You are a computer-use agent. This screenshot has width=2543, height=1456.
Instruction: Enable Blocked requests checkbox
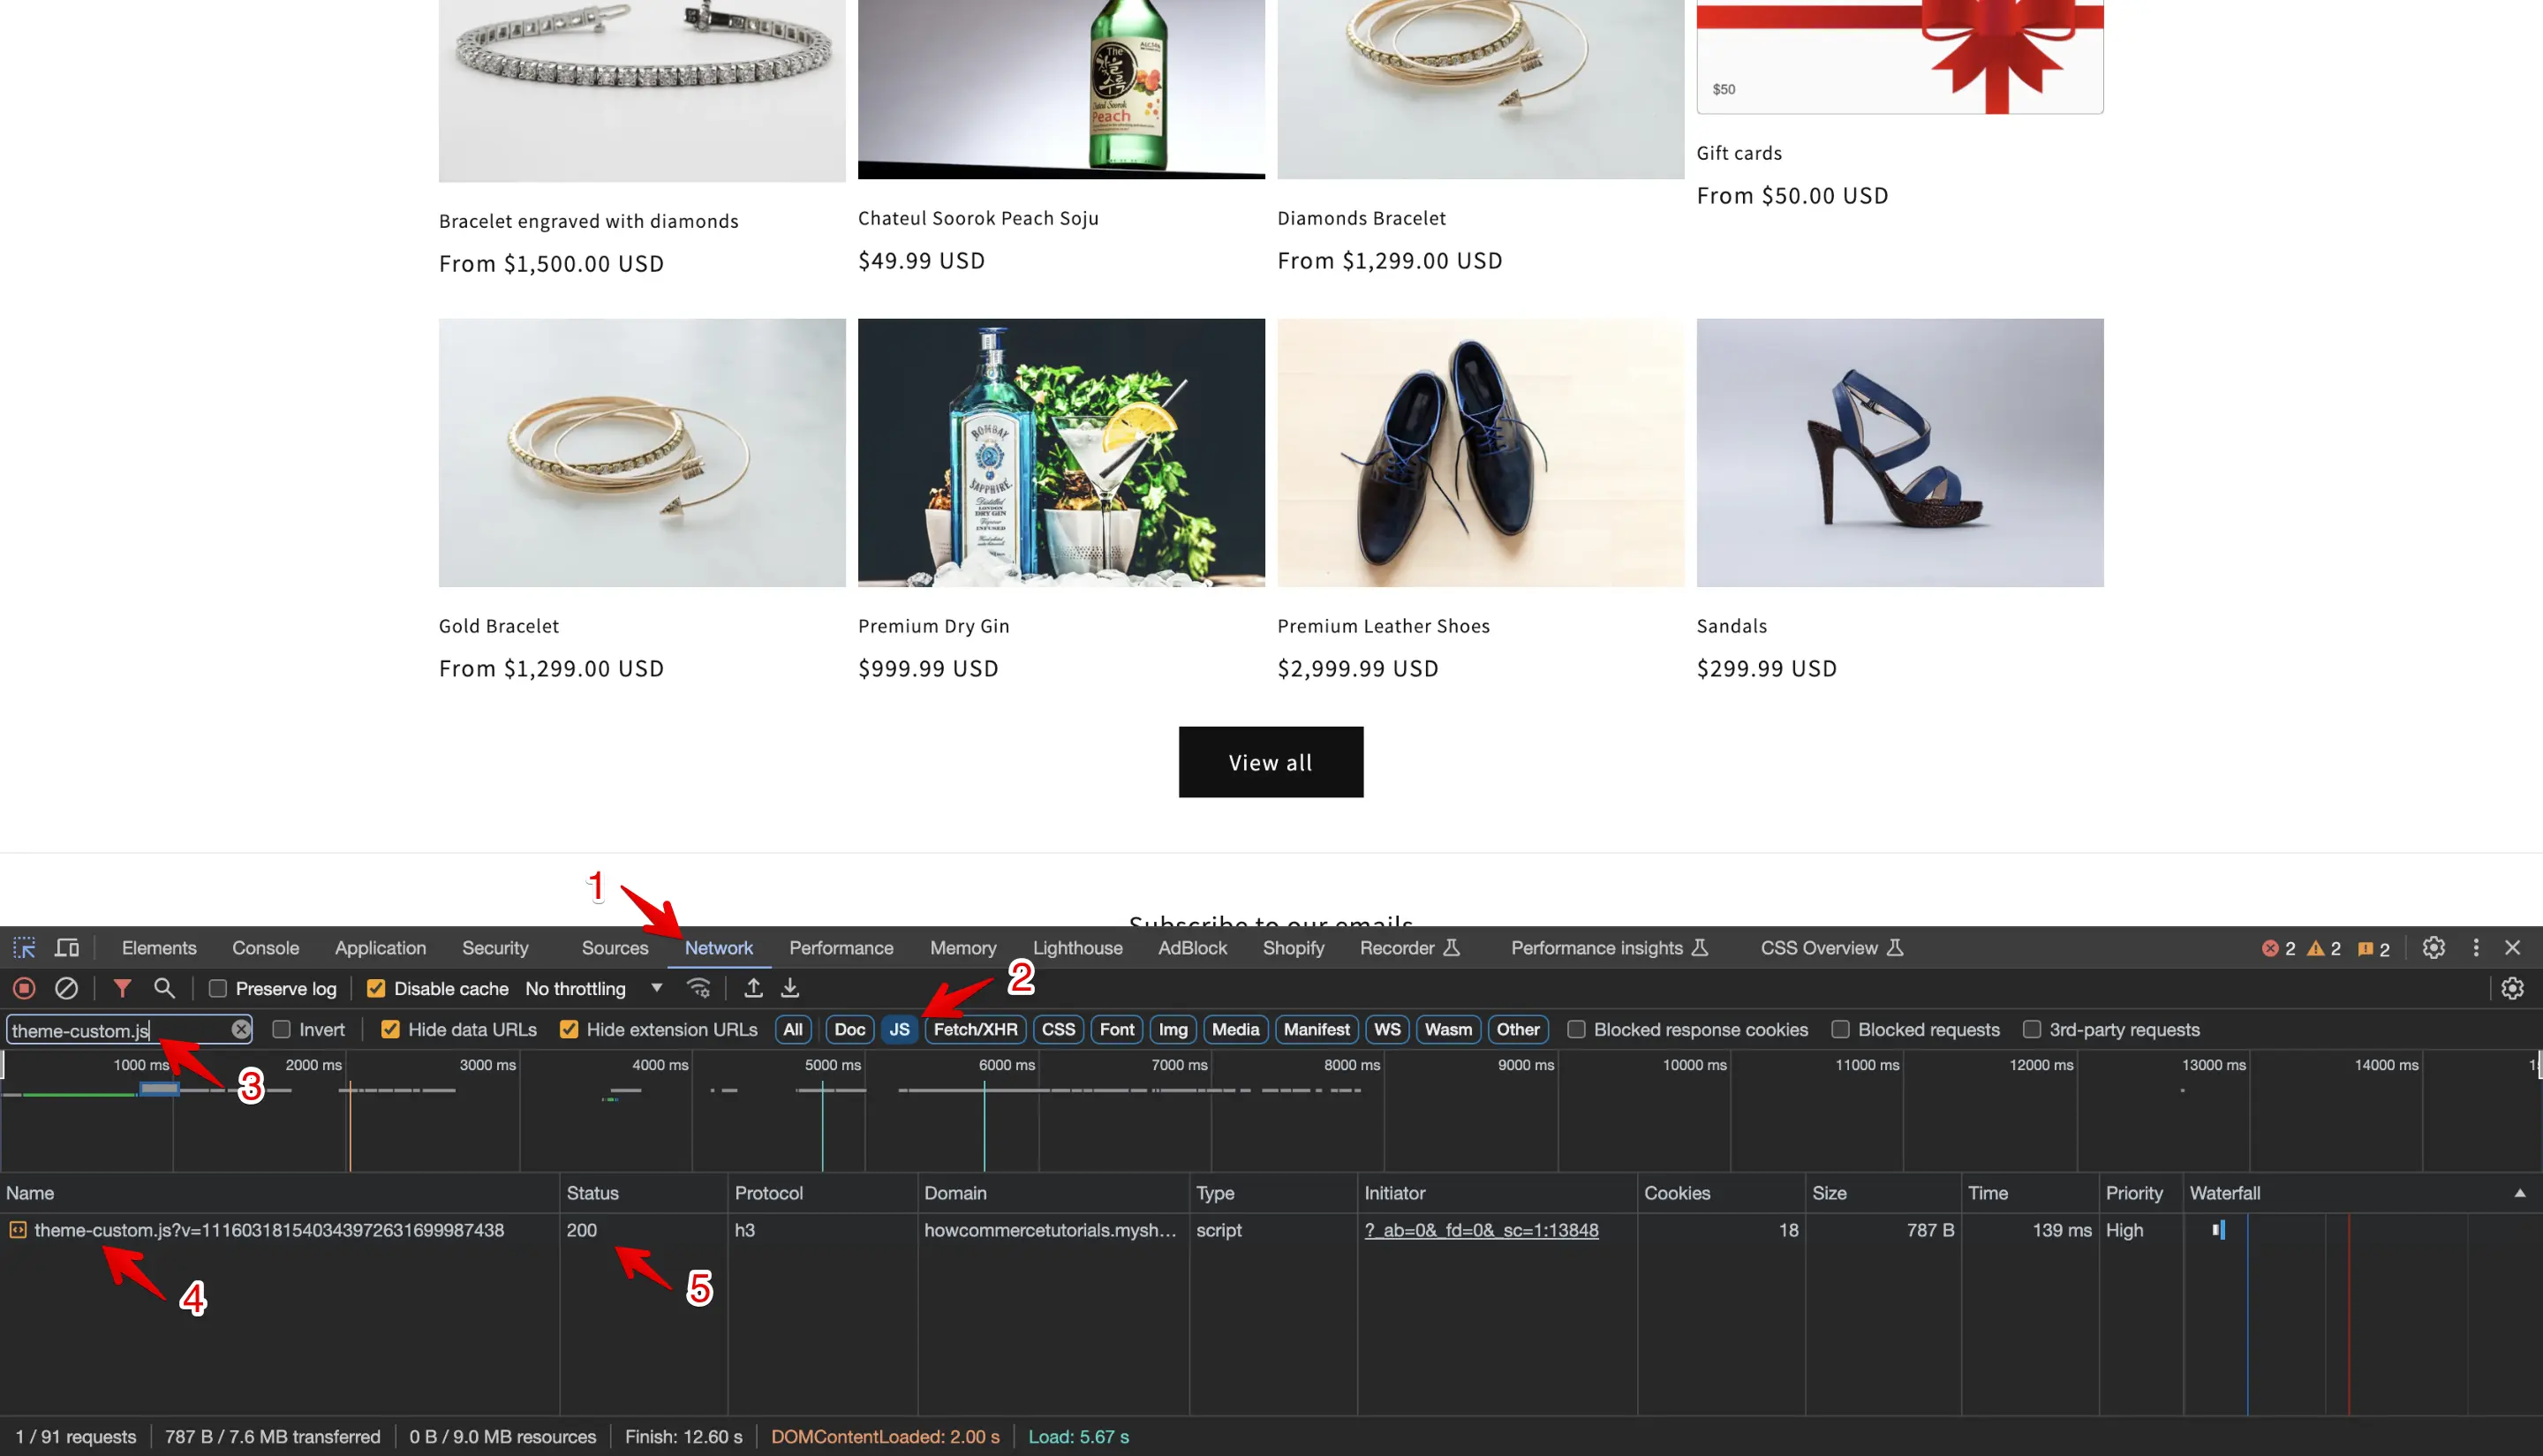point(1839,1029)
